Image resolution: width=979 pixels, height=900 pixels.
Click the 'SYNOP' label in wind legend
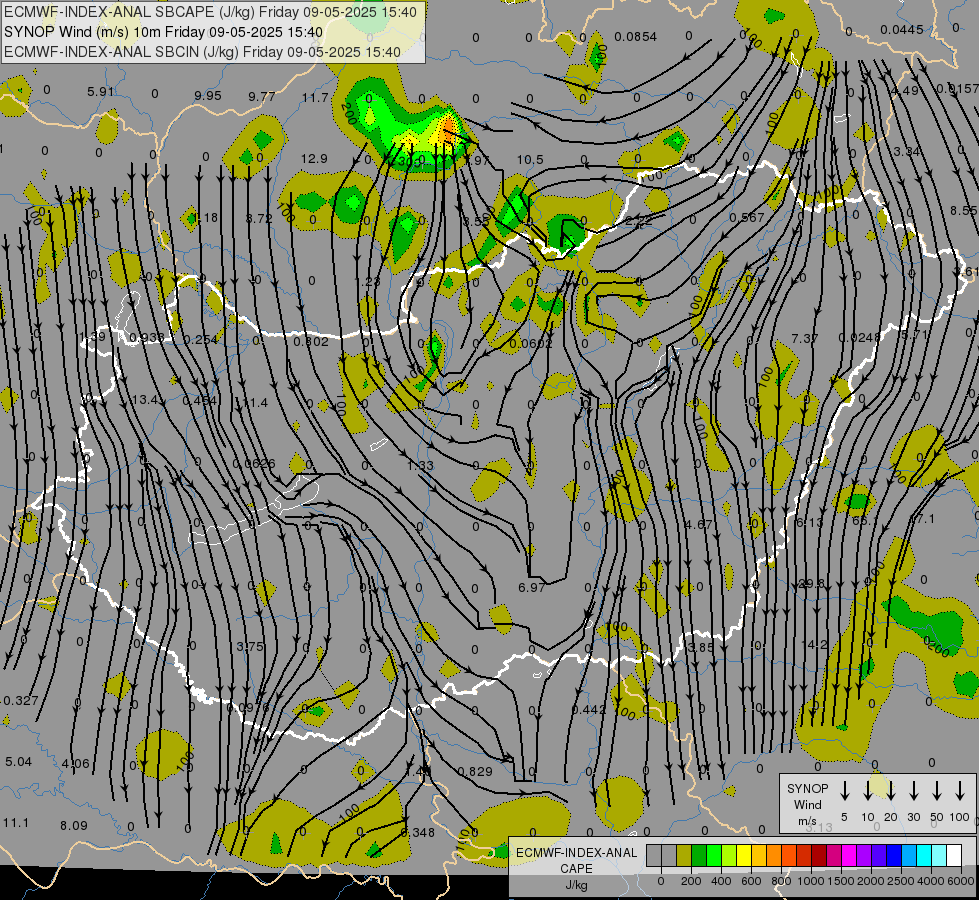[x=807, y=788]
